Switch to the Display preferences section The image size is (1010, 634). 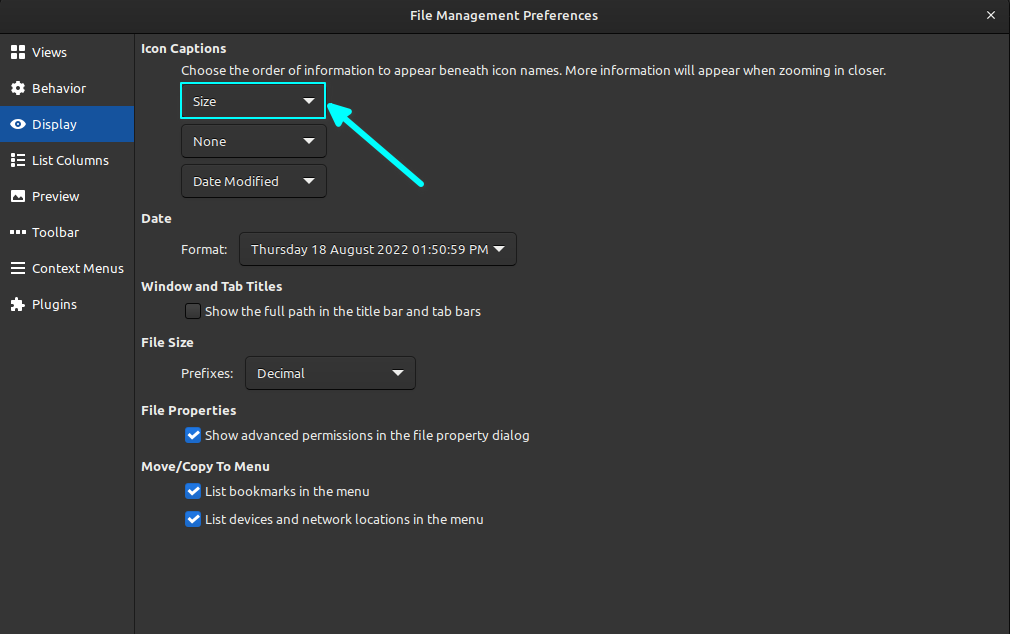pyautogui.click(x=55, y=124)
